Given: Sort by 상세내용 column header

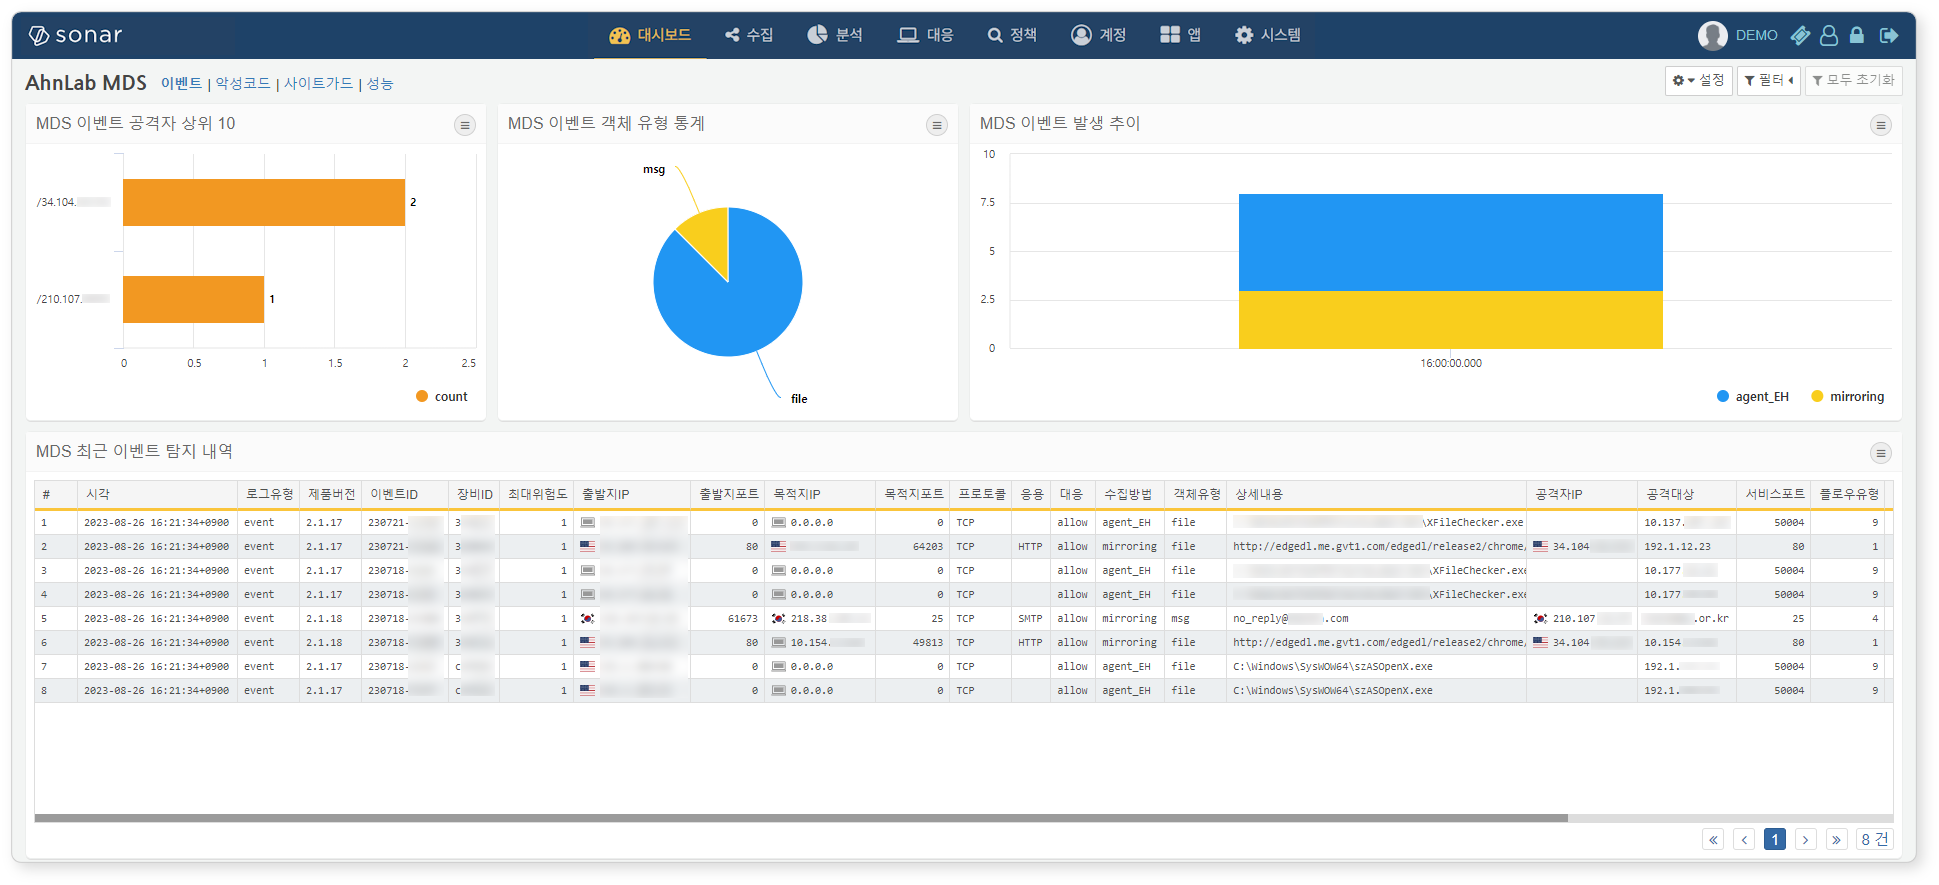Looking at the screenshot, I should point(1376,494).
